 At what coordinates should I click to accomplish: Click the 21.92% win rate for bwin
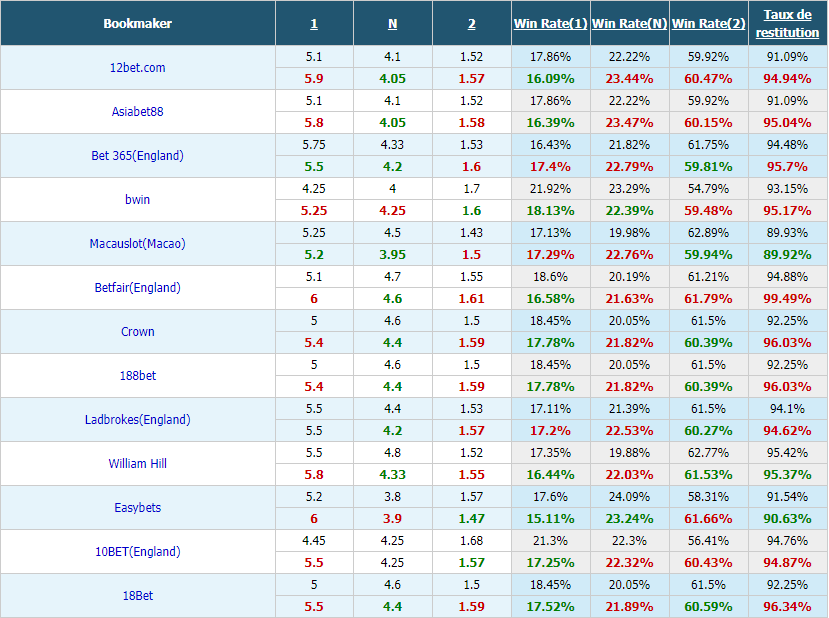click(x=550, y=189)
